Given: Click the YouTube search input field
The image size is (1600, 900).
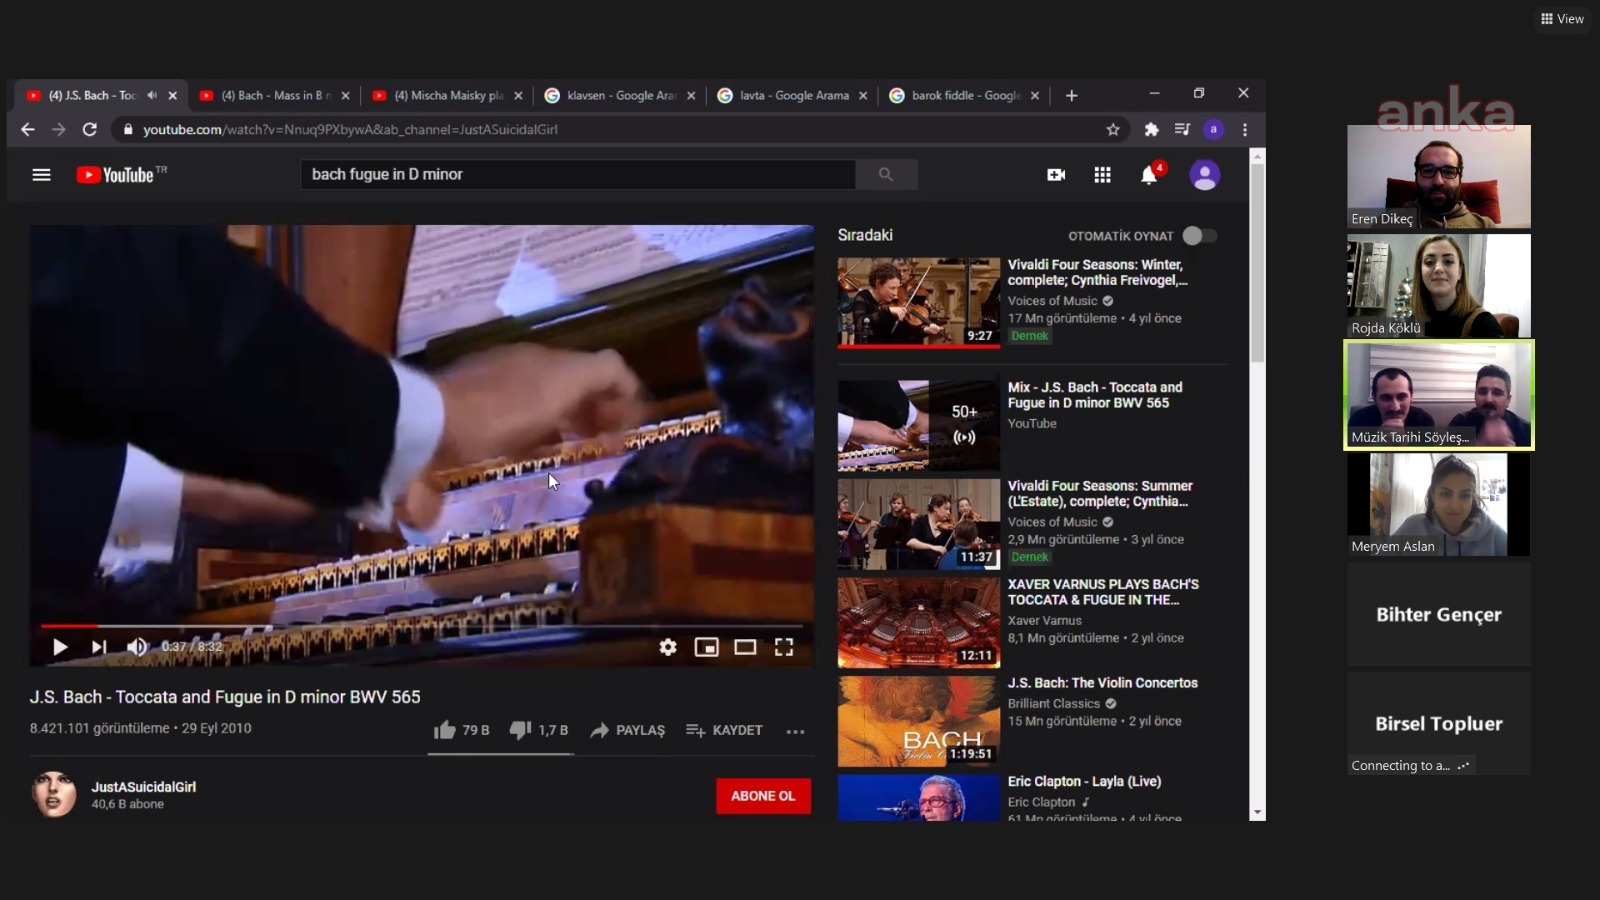Looking at the screenshot, I should 578,175.
